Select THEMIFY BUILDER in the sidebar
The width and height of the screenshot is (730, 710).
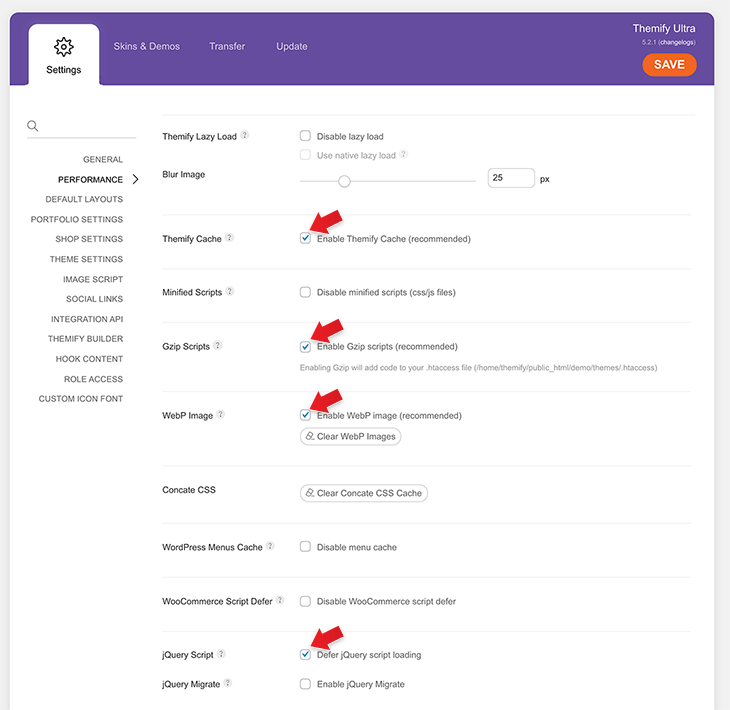(x=86, y=338)
